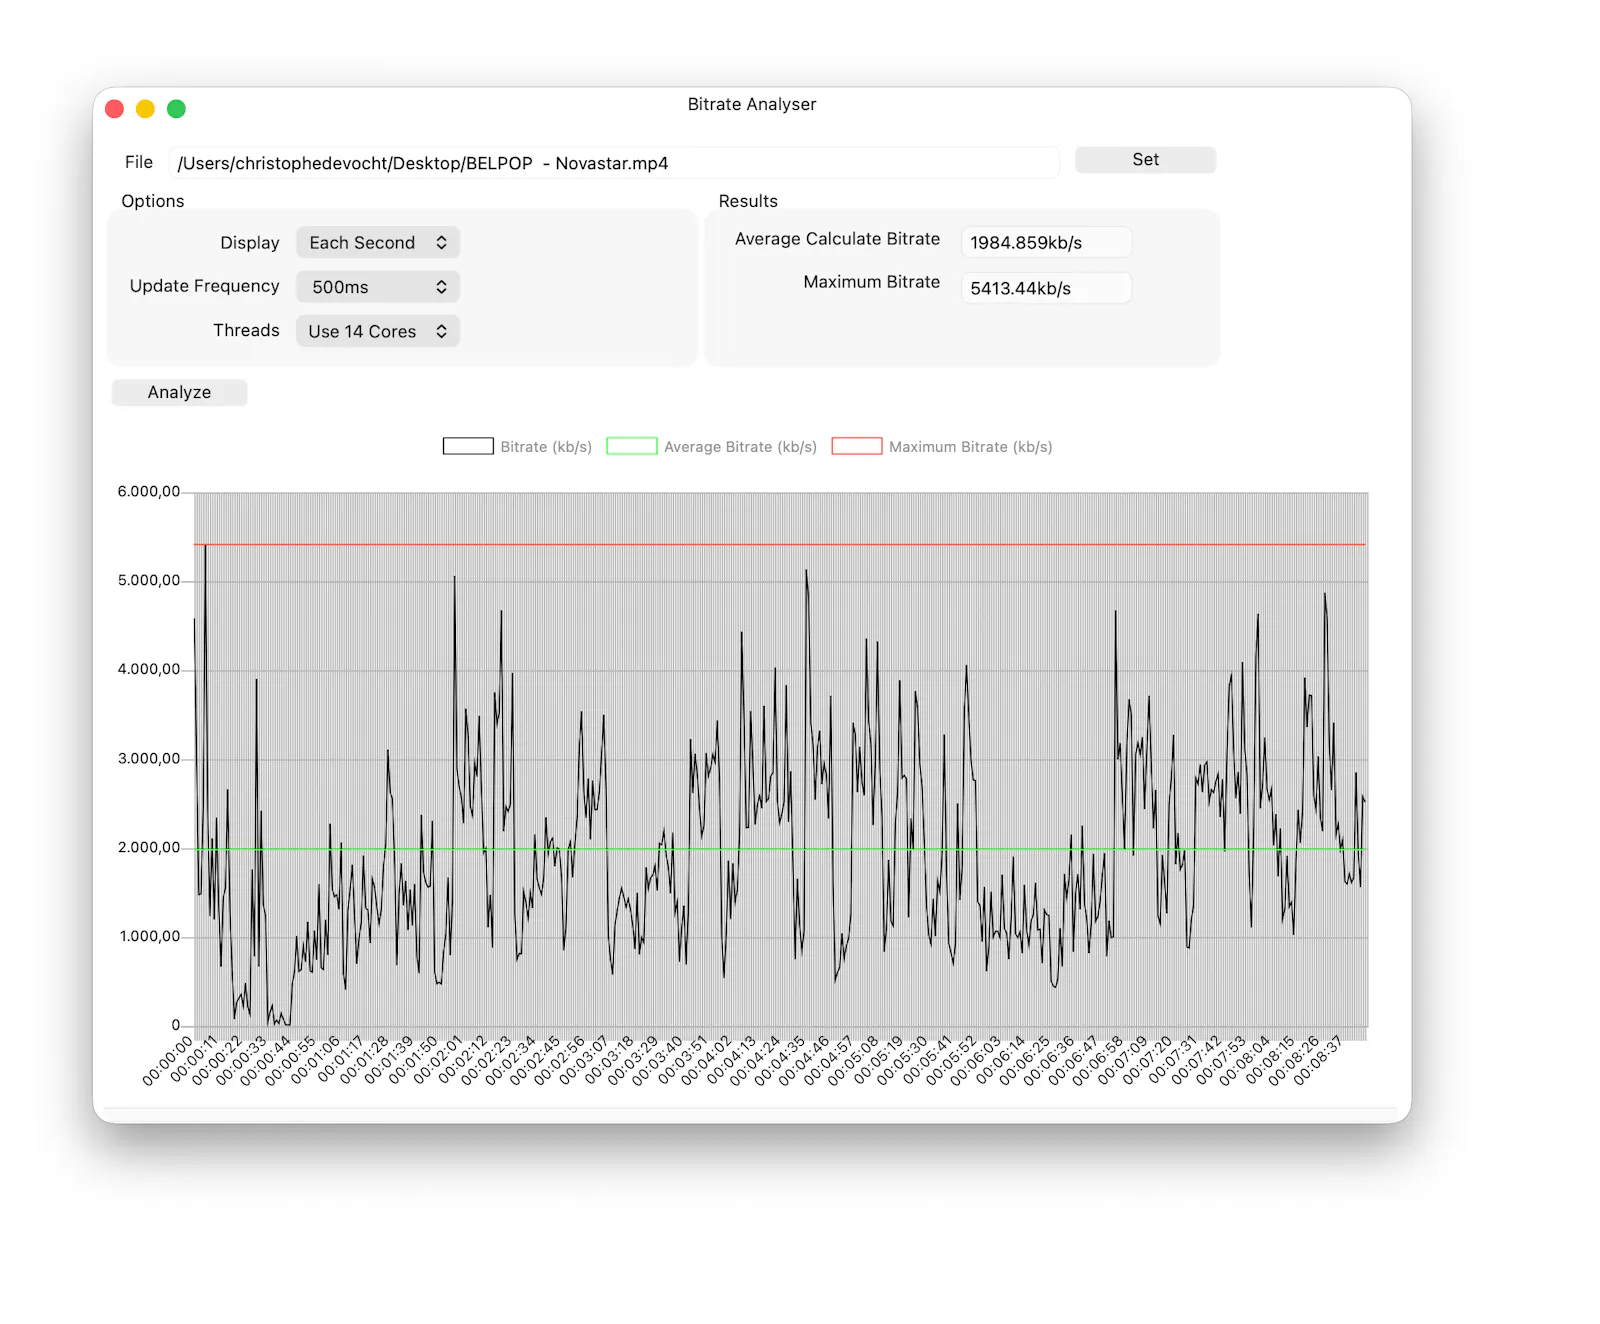Toggle the Bitrate (kb/s) legend swatch
Viewport: 1600px width, 1324px height.
click(468, 446)
